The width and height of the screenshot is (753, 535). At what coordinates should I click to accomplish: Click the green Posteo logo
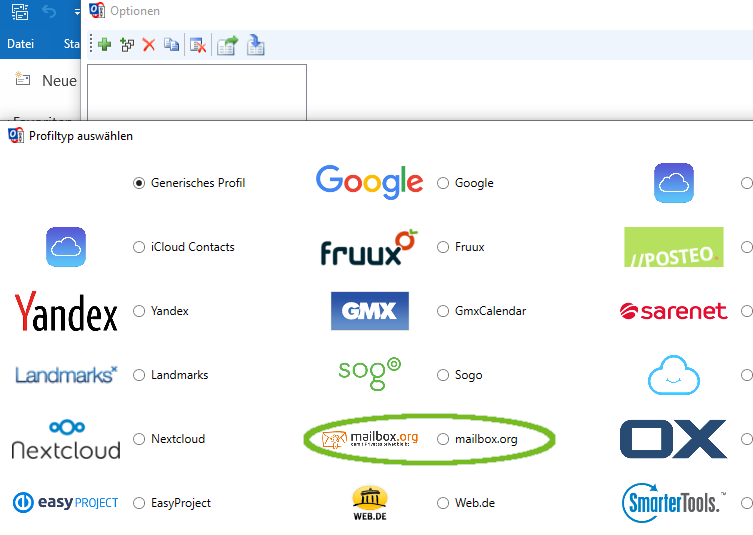(674, 247)
